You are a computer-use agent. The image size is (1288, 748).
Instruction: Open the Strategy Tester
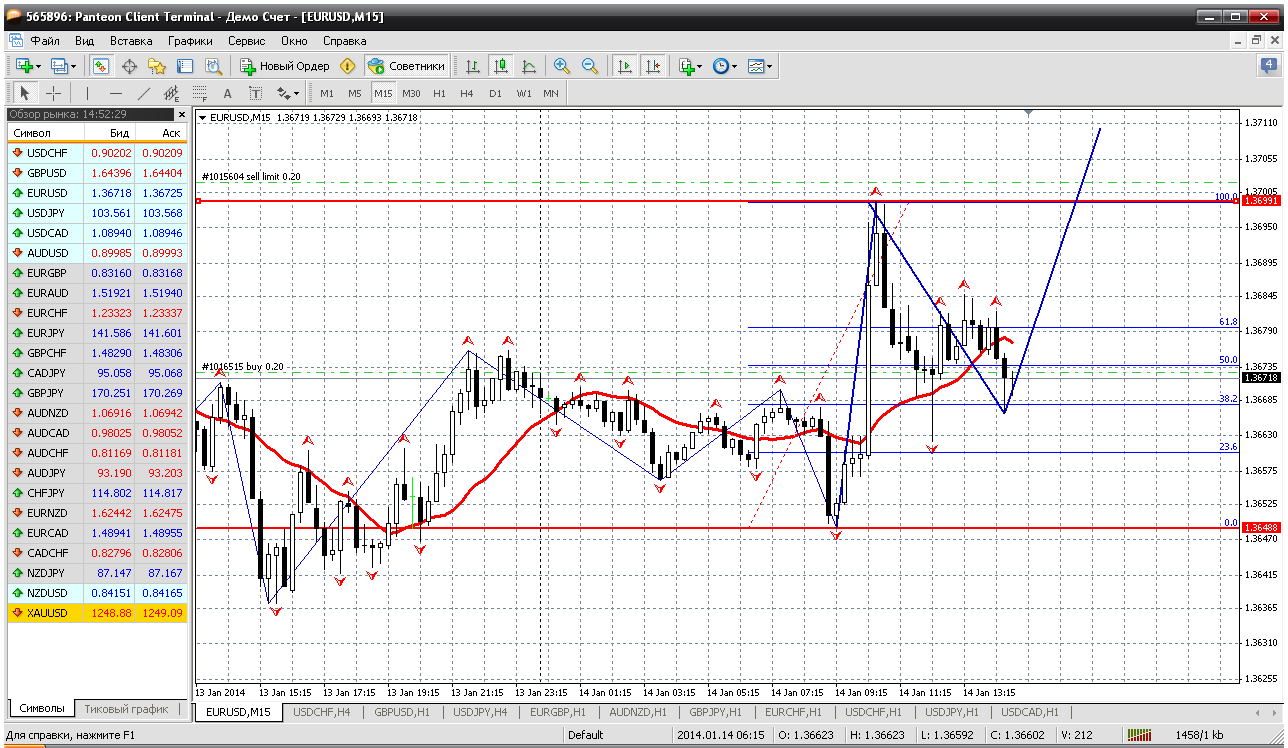213,66
